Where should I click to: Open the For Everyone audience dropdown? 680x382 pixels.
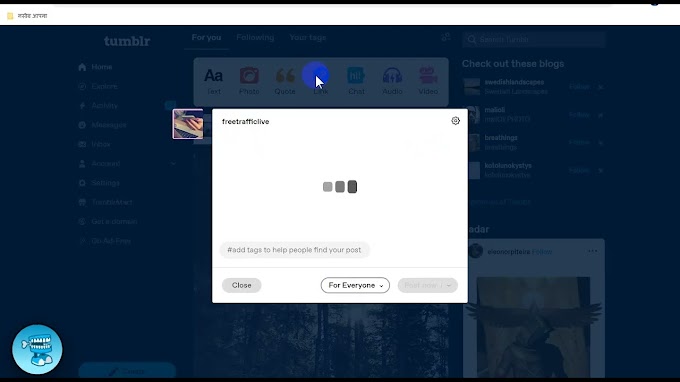click(x=355, y=285)
